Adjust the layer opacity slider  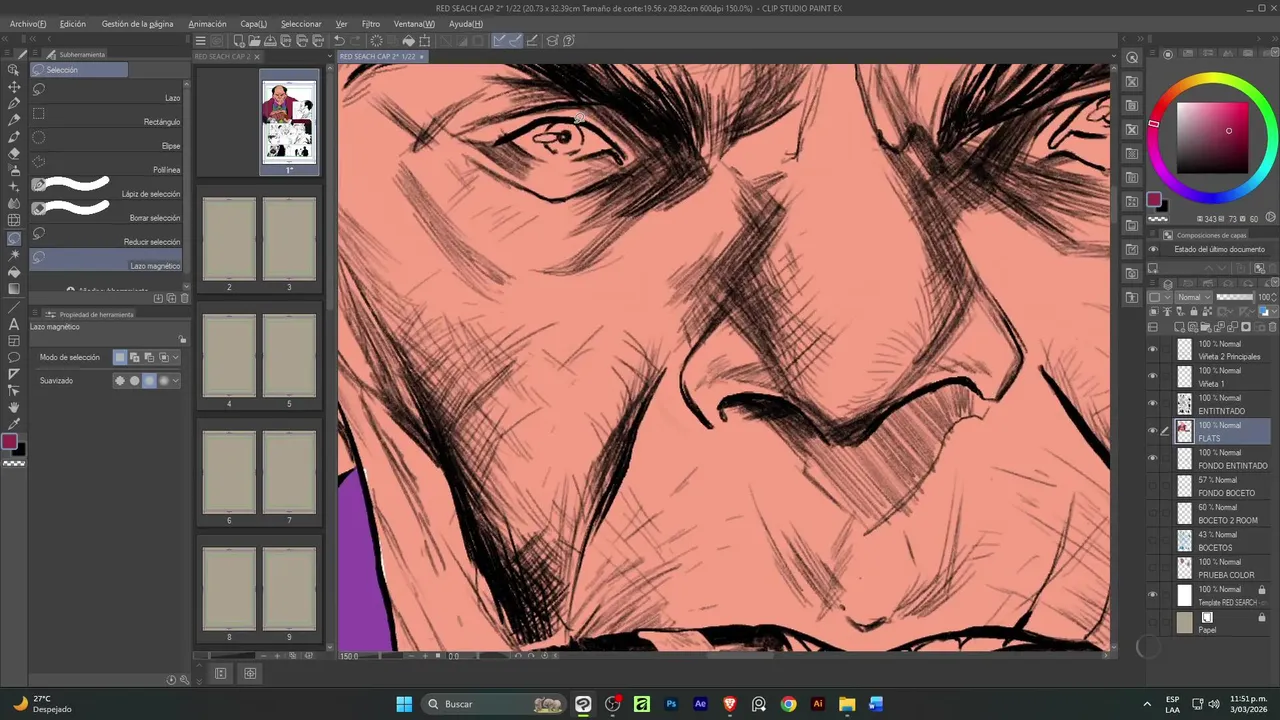click(x=1234, y=297)
